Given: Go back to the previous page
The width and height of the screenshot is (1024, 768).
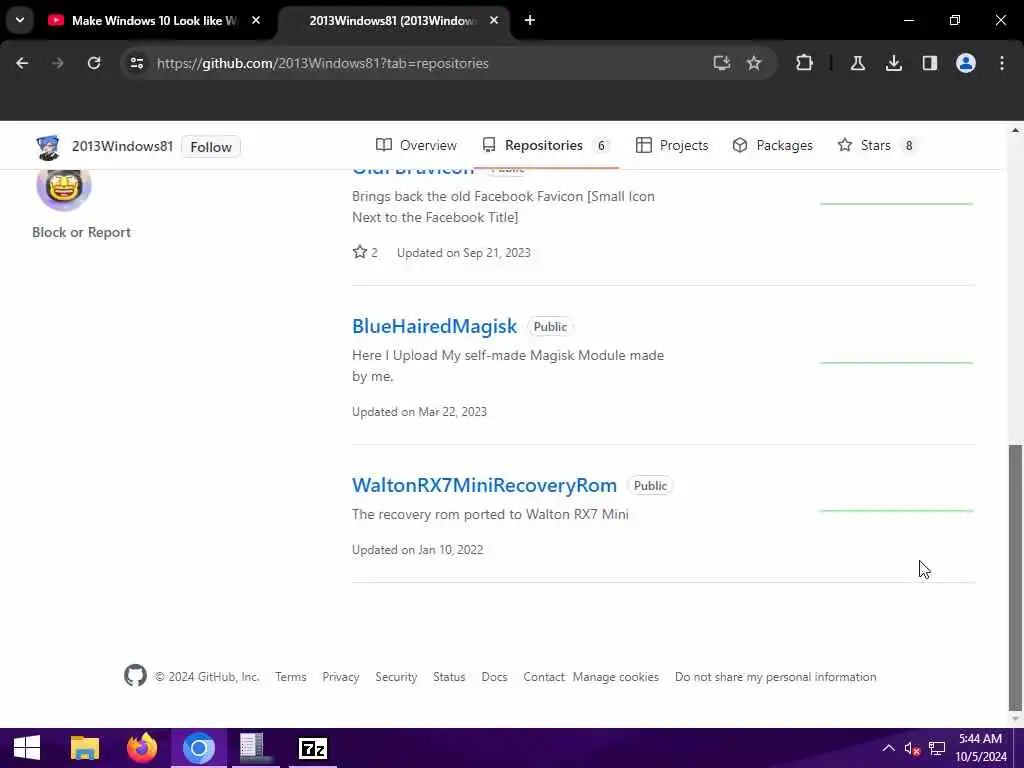Looking at the screenshot, I should click(22, 63).
